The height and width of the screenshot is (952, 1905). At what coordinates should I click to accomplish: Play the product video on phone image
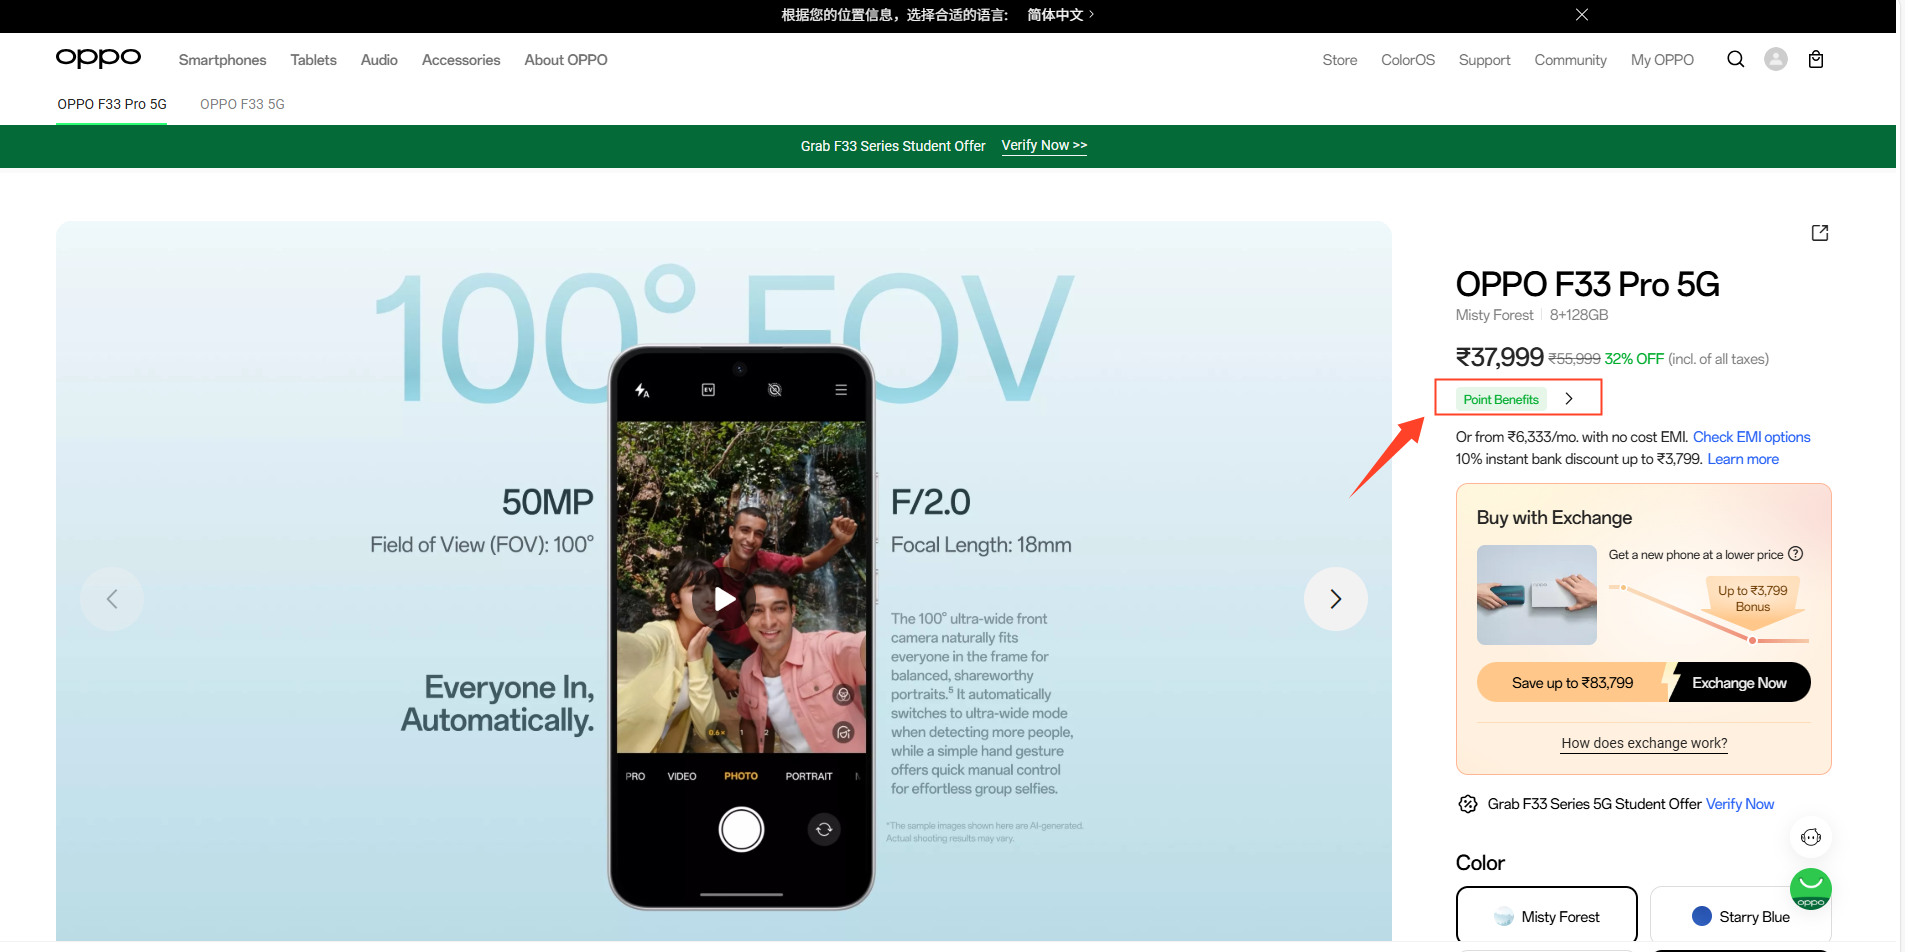pyautogui.click(x=725, y=599)
